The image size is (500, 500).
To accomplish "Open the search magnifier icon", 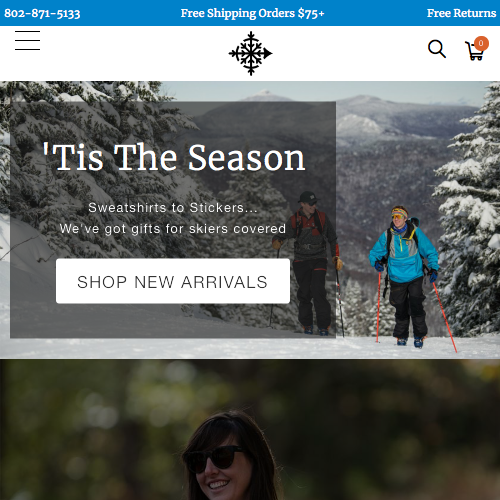I will 437,49.
